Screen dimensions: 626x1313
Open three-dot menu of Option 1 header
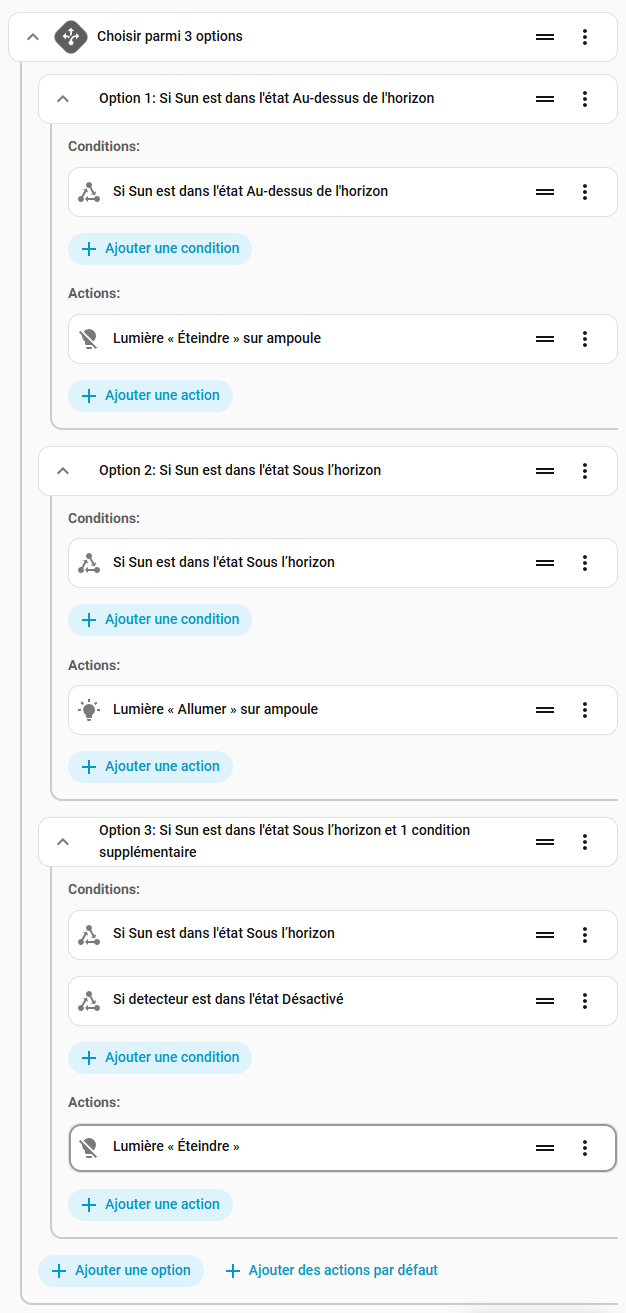tap(585, 99)
